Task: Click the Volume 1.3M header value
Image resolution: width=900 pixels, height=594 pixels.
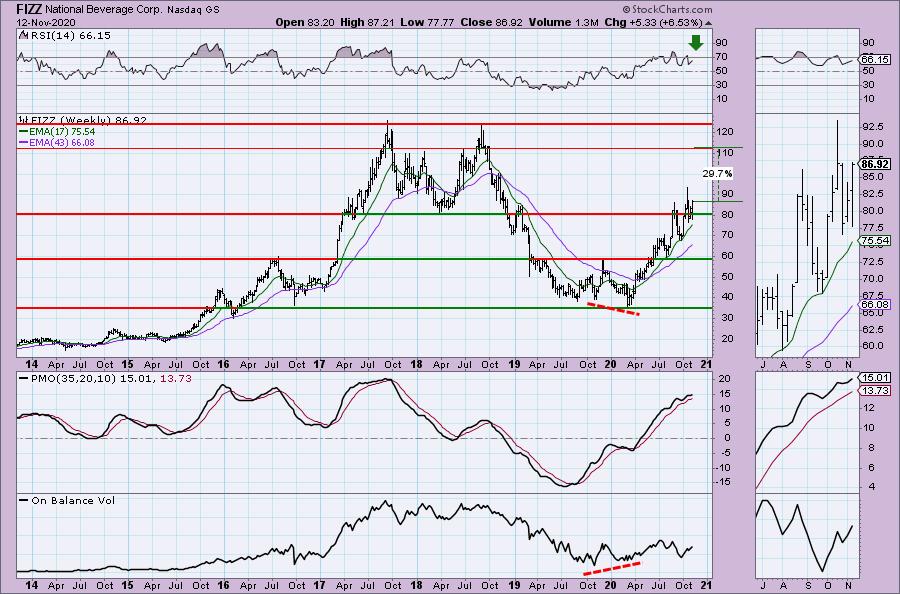Action: point(564,22)
